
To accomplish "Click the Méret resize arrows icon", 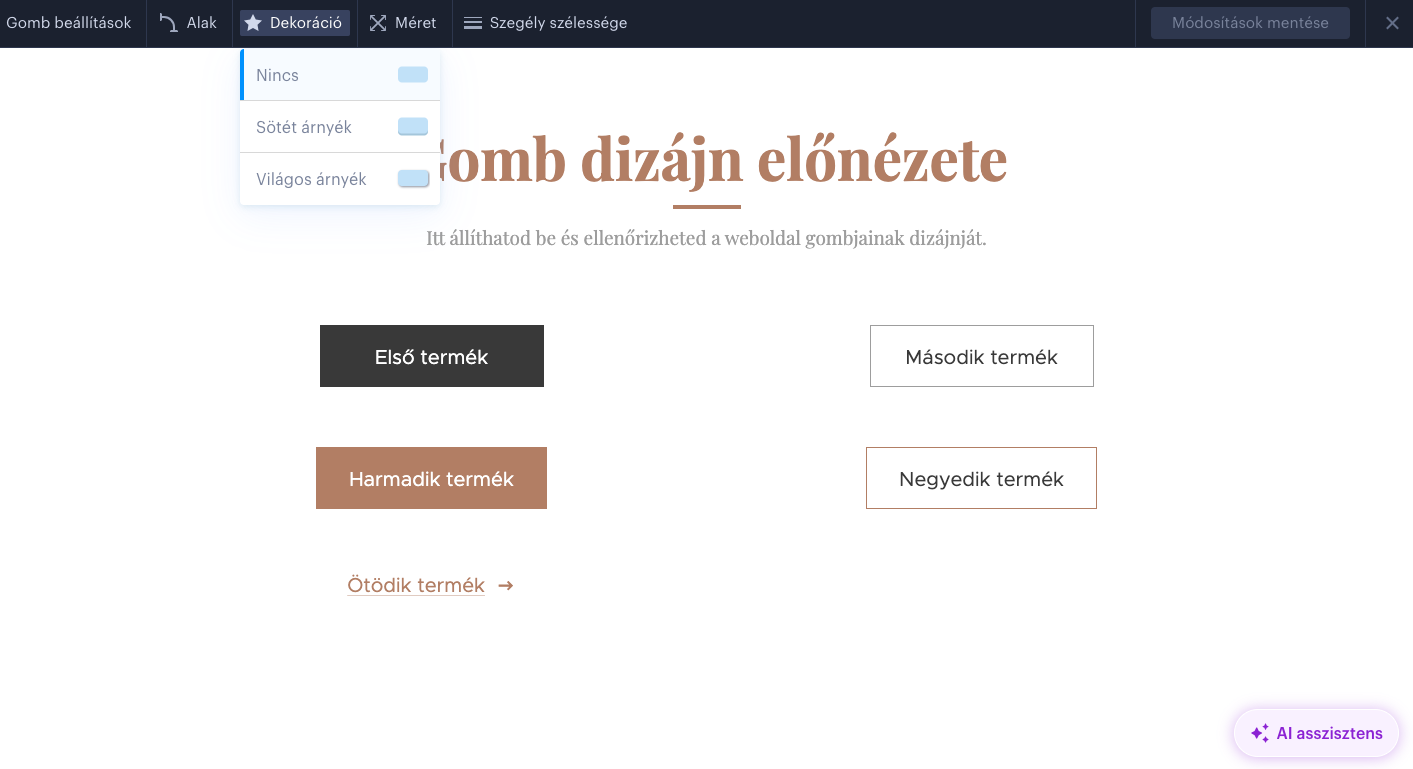I will (378, 23).
